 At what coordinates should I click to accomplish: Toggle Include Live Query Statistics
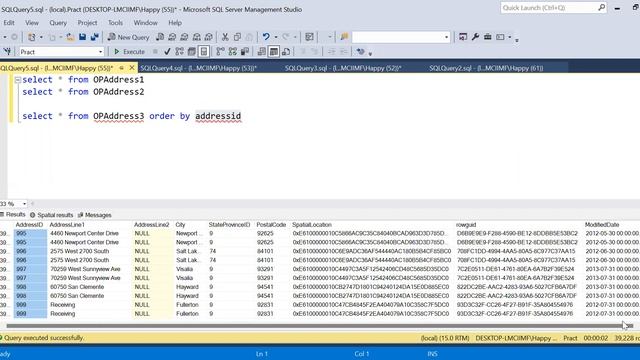[x=233, y=51]
